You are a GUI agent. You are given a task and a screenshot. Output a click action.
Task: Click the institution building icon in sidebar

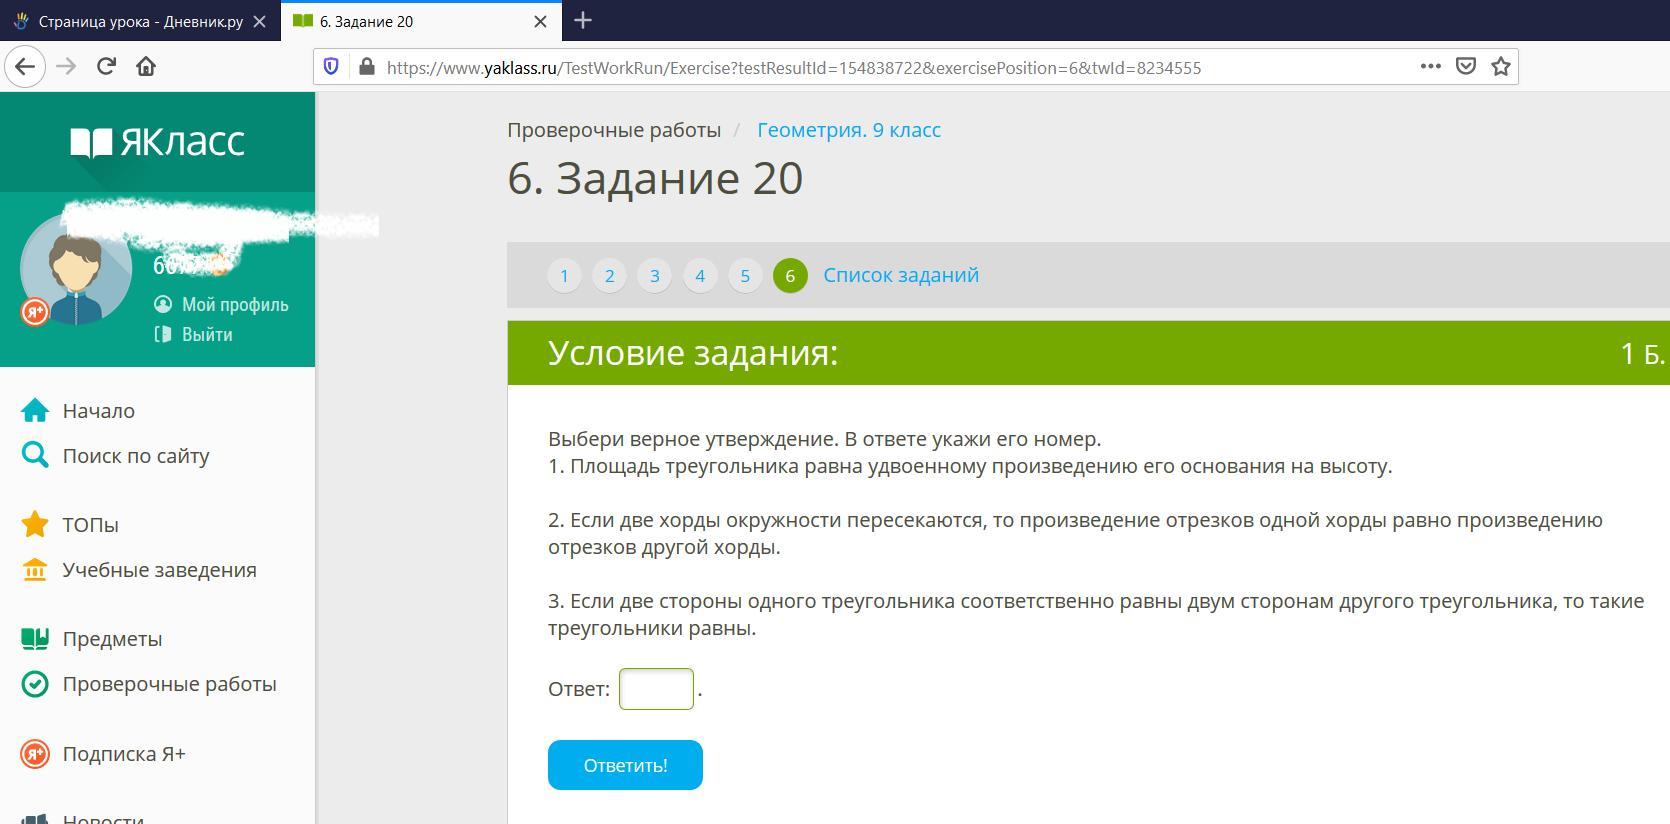click(35, 570)
